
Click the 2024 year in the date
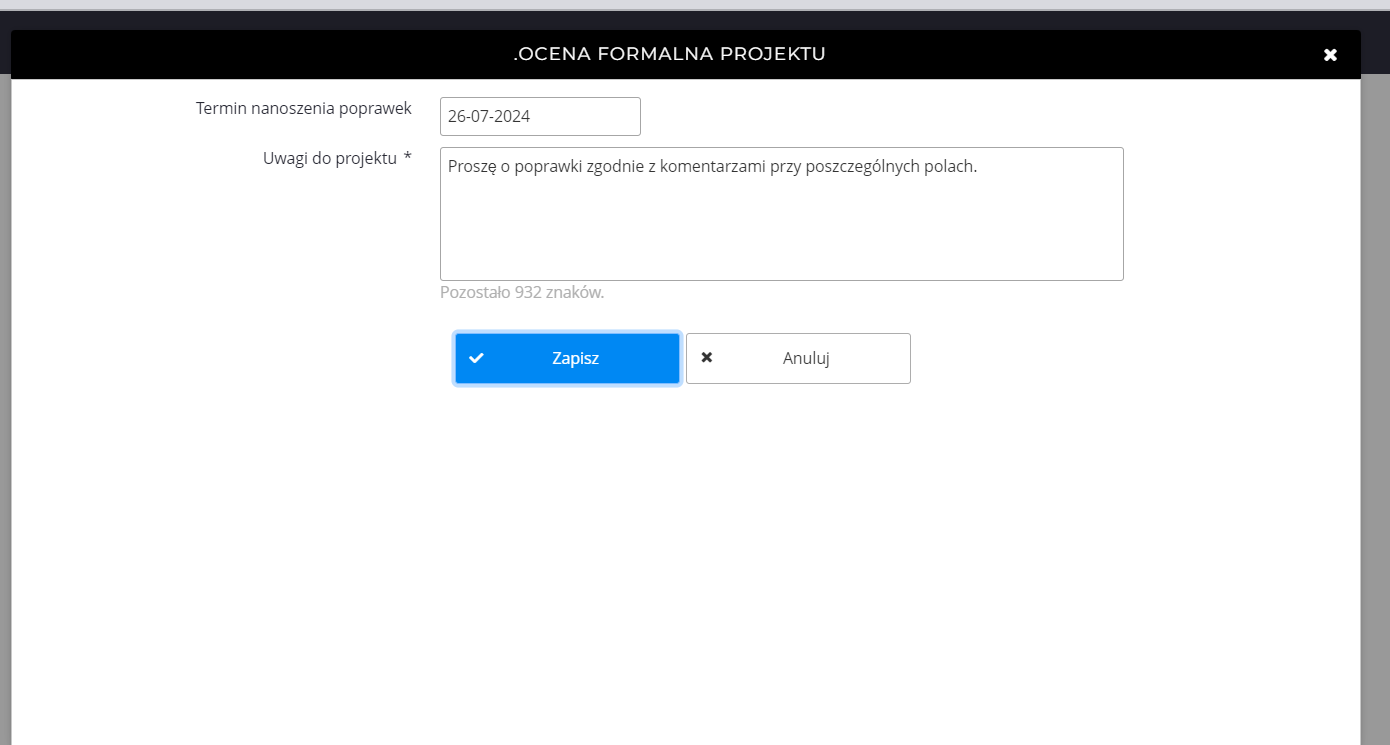click(512, 116)
